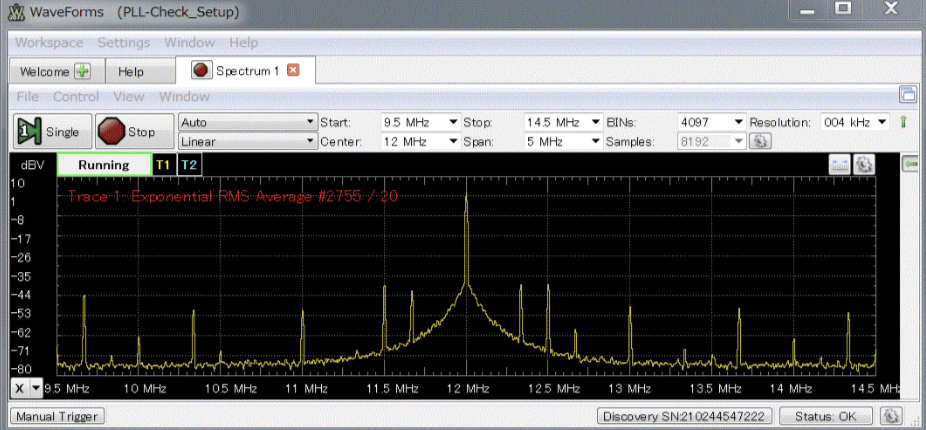Open the Control menu
Screen dimensions: 926x430
(76, 96)
